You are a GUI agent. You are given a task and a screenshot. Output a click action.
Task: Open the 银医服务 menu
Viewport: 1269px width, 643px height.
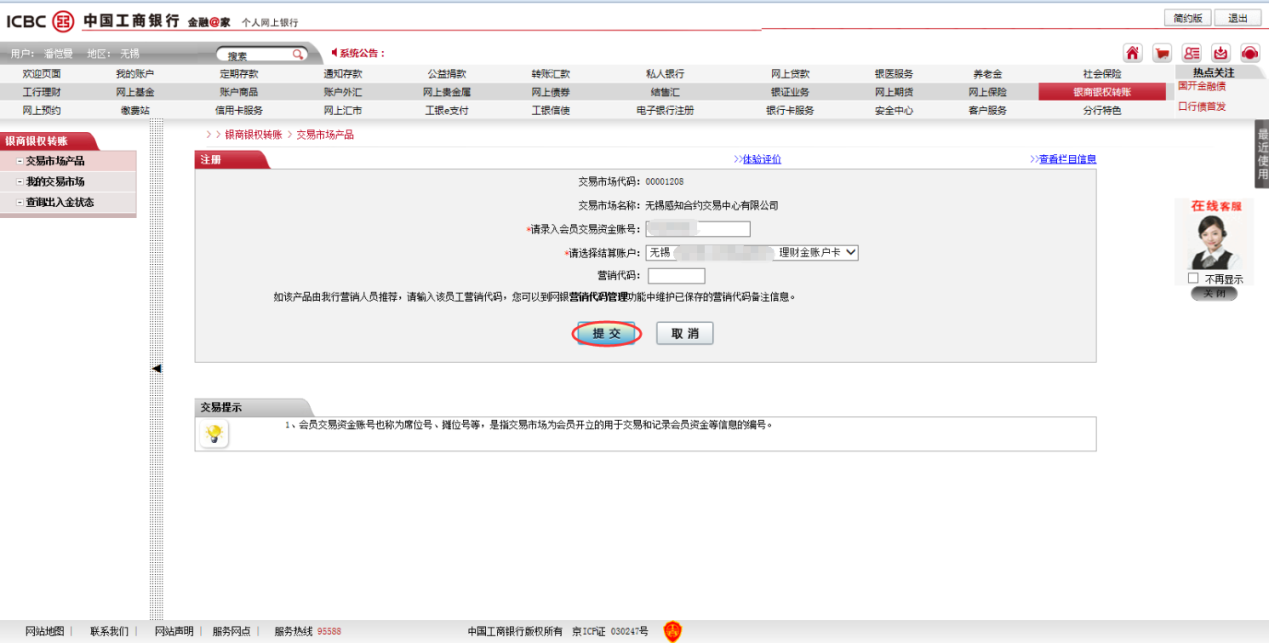click(894, 74)
